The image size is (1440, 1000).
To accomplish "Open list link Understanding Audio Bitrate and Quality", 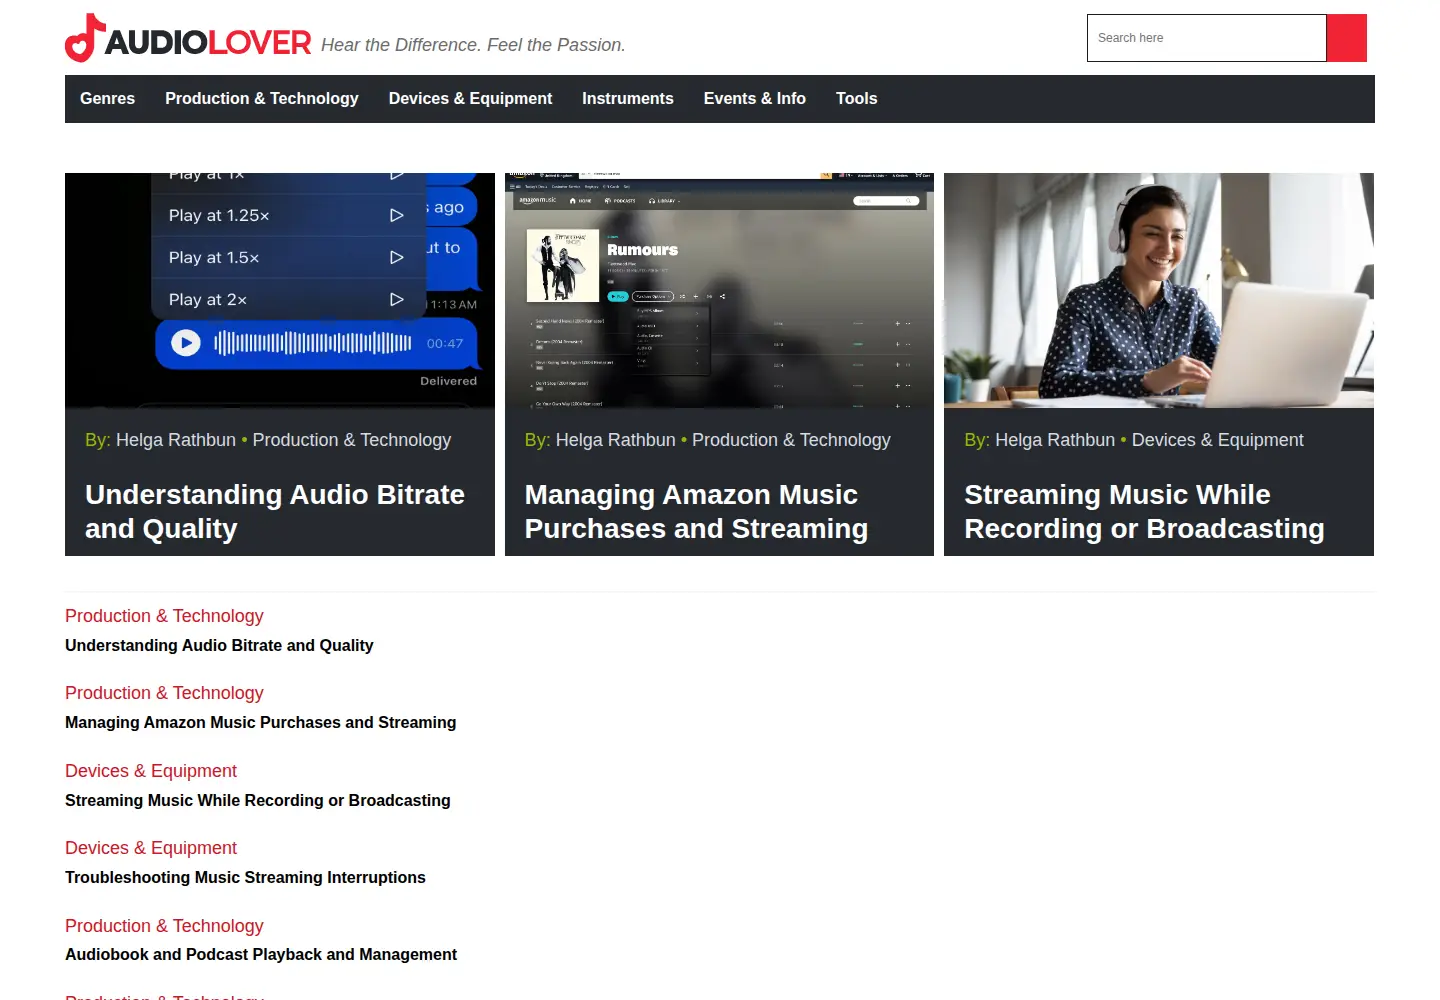I will coord(219,646).
